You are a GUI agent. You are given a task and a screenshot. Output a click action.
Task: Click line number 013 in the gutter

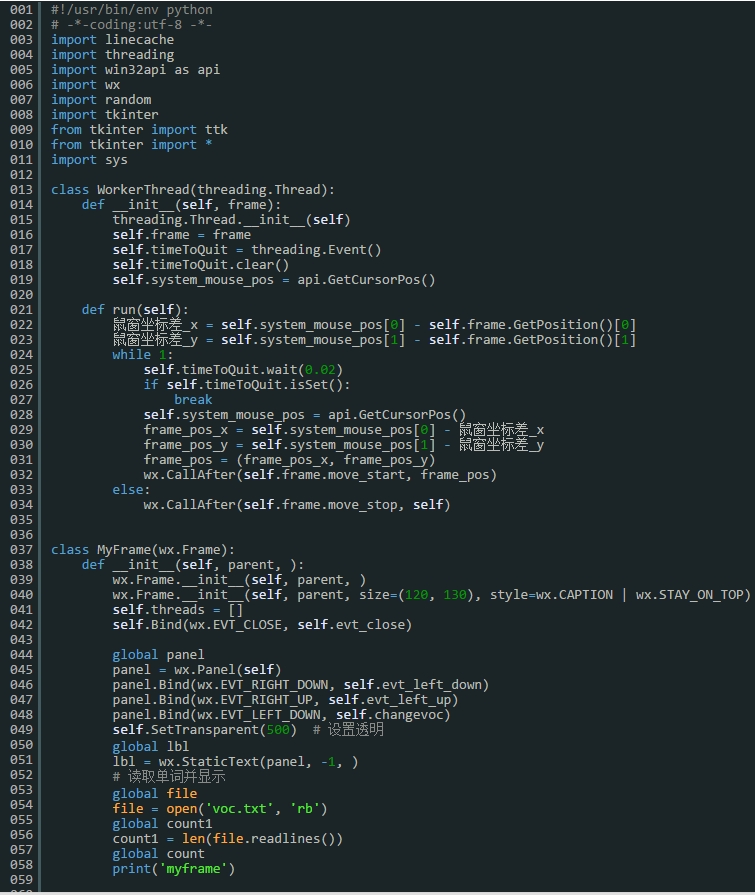(x=21, y=190)
